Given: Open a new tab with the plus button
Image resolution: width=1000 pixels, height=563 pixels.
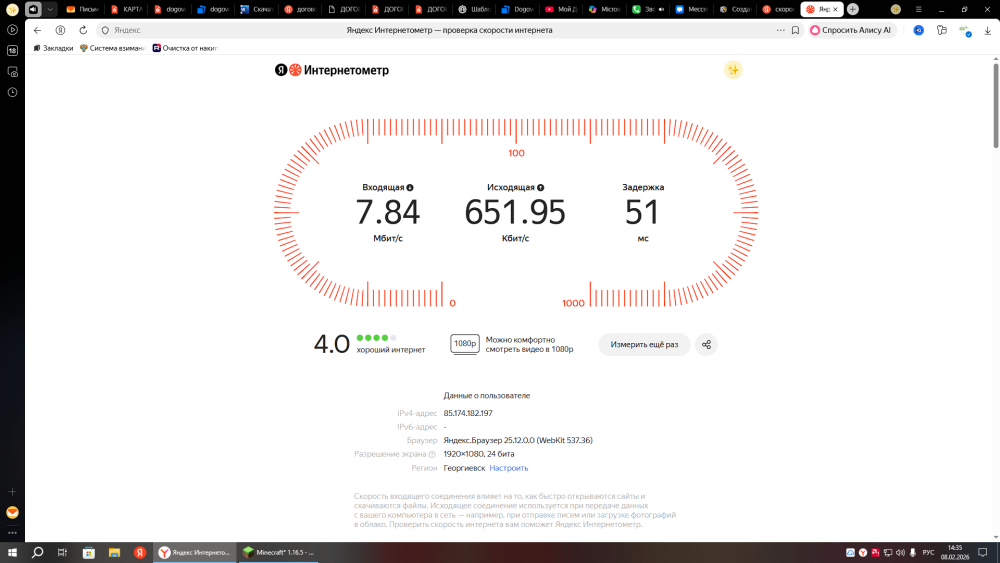Looking at the screenshot, I should point(853,9).
